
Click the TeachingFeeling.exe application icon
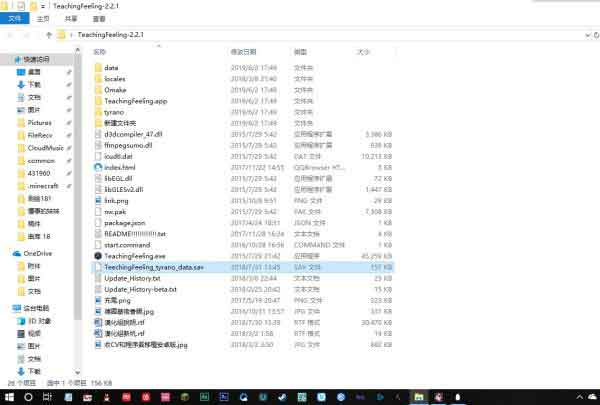pyautogui.click(x=98, y=256)
